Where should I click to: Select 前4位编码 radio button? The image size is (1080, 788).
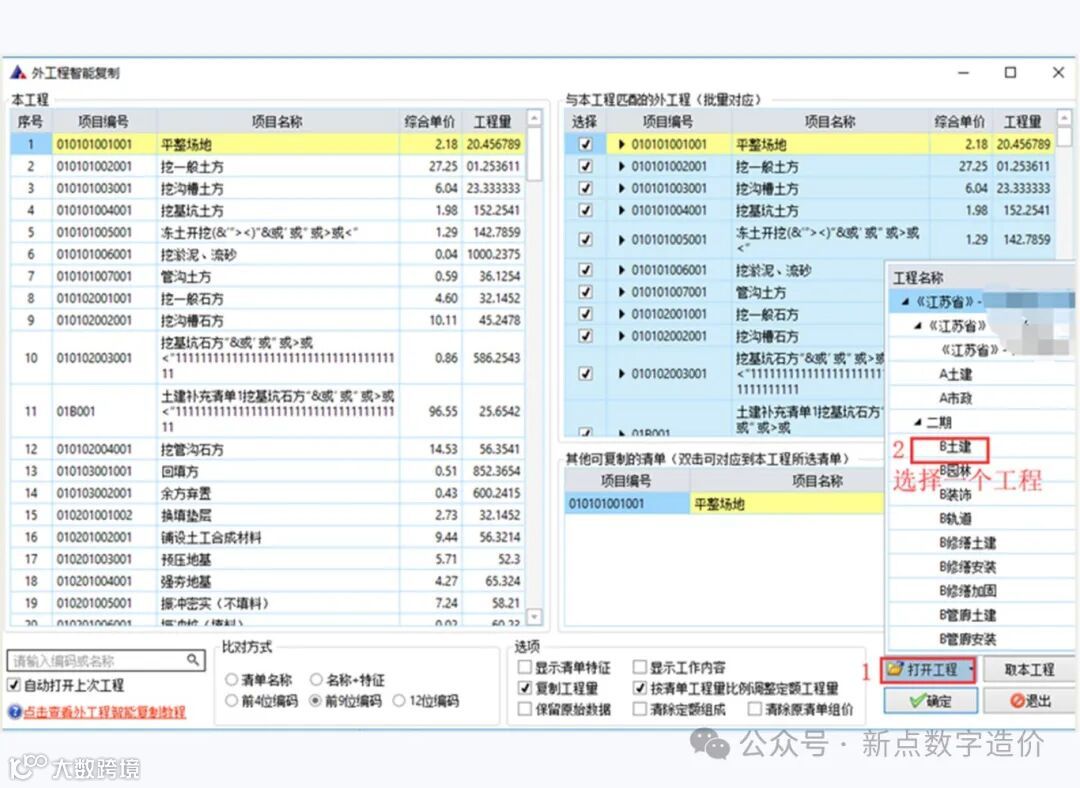tap(231, 701)
